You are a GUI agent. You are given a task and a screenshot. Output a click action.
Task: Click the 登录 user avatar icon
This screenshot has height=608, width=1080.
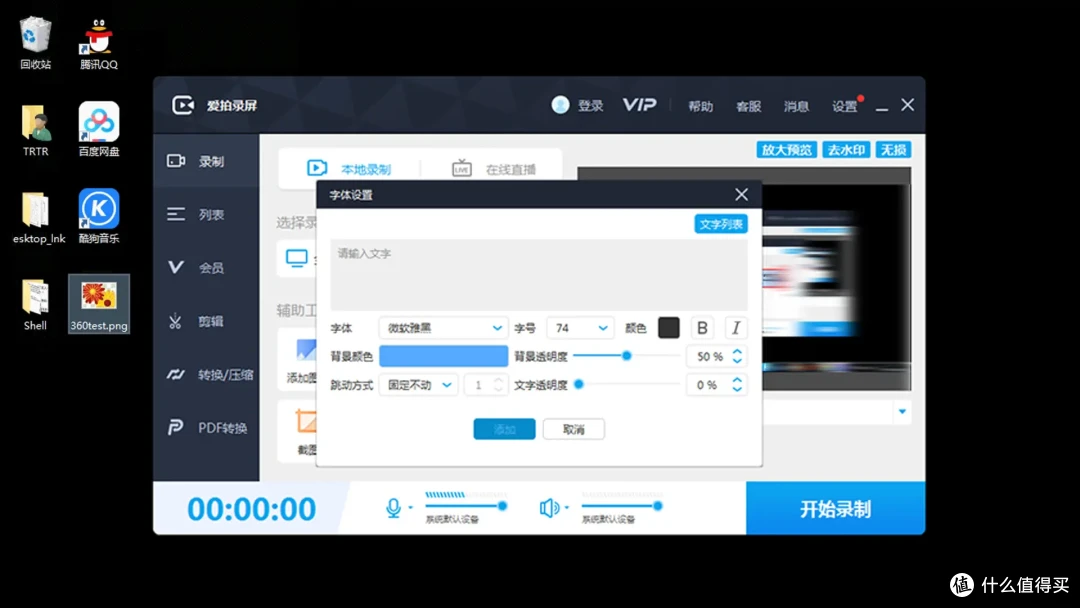tap(560, 105)
